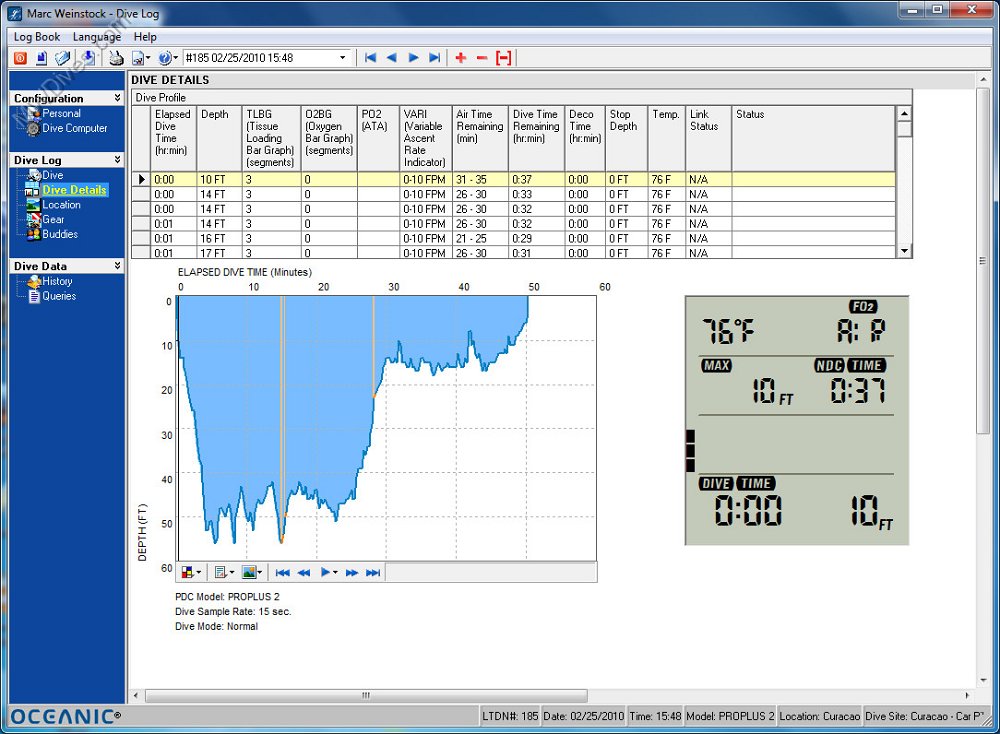This screenshot has height=734, width=1000.
Task: Click the red bracketed minus toolbar icon
Action: 504,58
